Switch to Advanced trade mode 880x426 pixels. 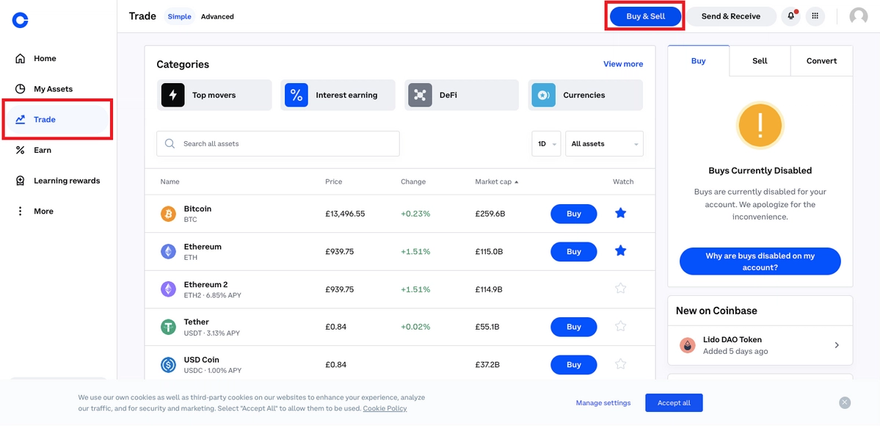[x=217, y=16]
